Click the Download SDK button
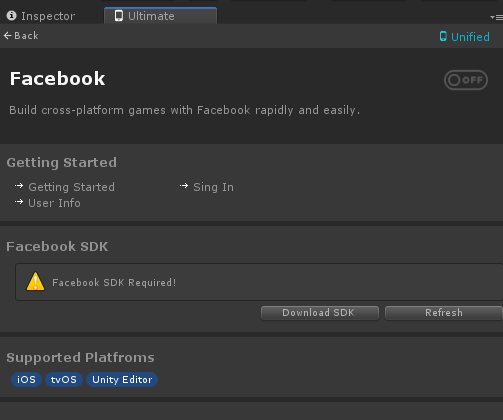Screen dimensions: 503x420 (x=320, y=313)
